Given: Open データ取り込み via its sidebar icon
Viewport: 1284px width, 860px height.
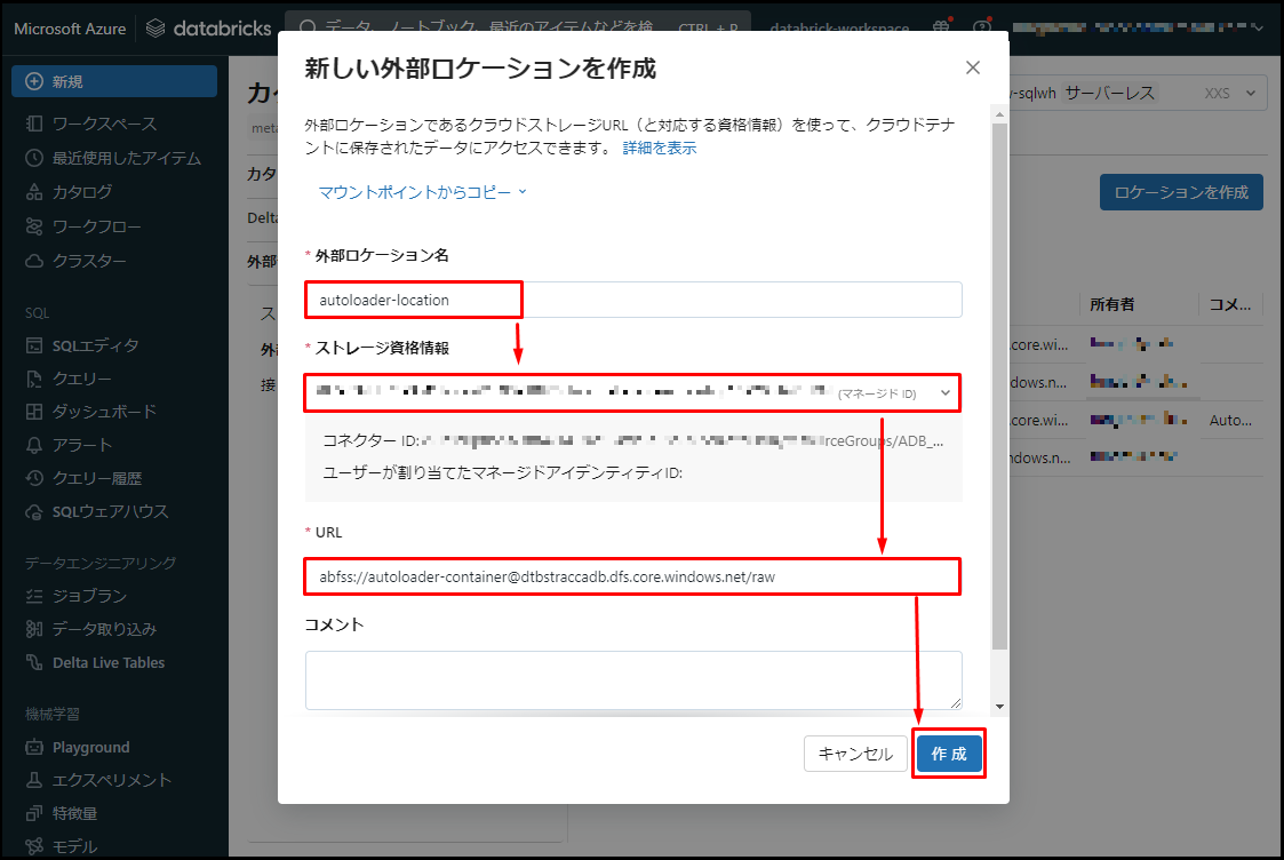Looking at the screenshot, I should pyautogui.click(x=35, y=630).
